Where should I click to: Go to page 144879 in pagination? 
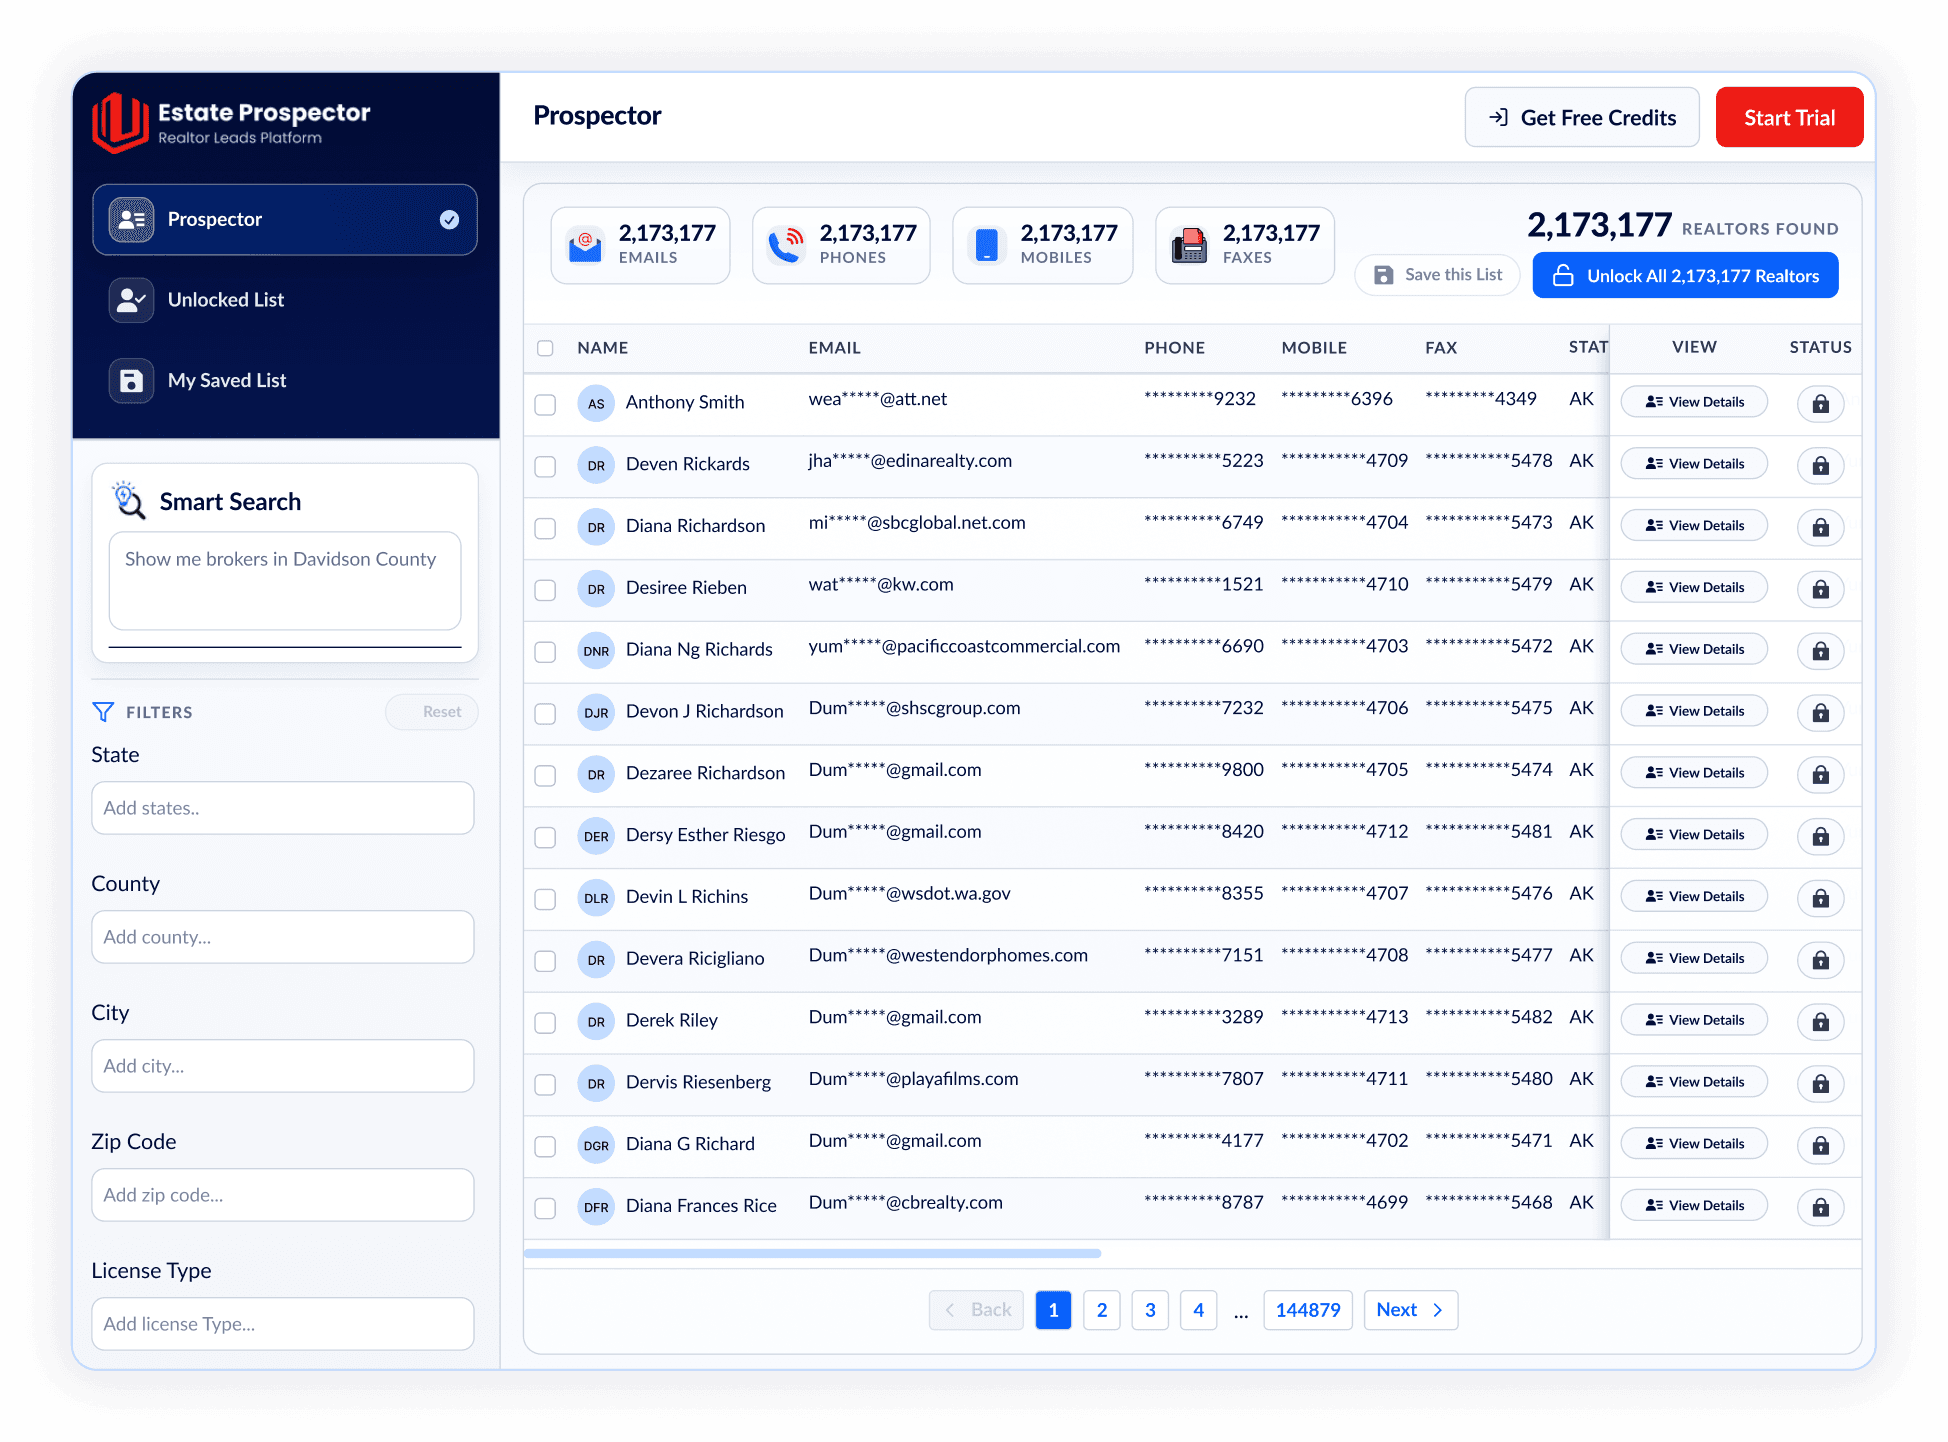coord(1307,1309)
